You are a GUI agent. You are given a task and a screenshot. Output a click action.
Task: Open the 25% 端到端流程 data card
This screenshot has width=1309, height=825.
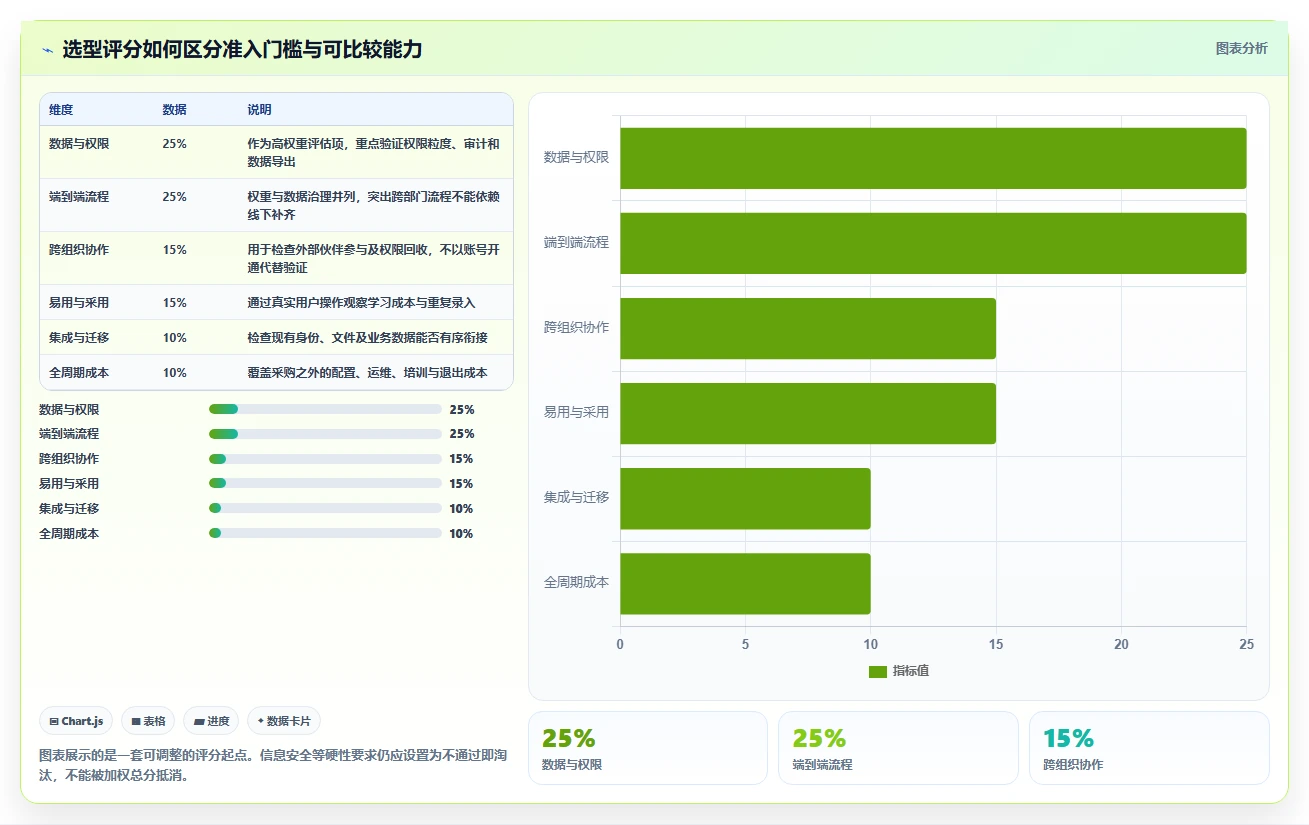pos(898,748)
